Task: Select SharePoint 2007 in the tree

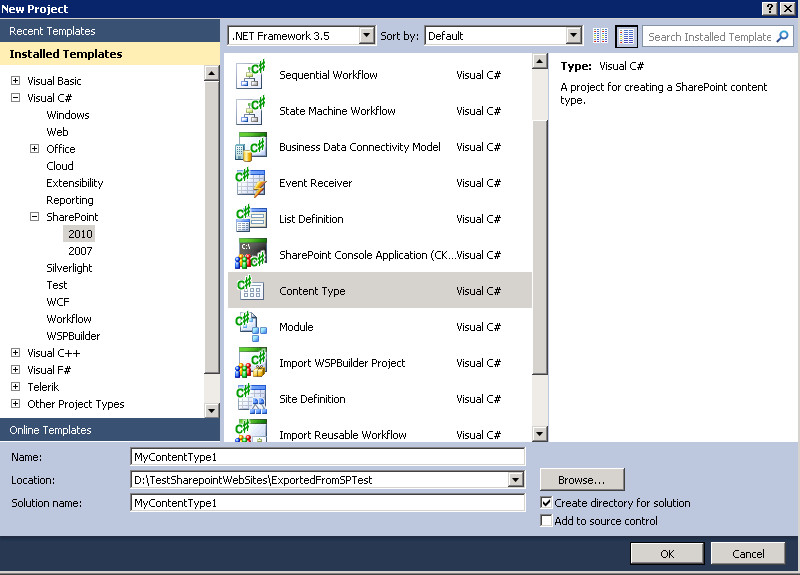Action: (80, 251)
